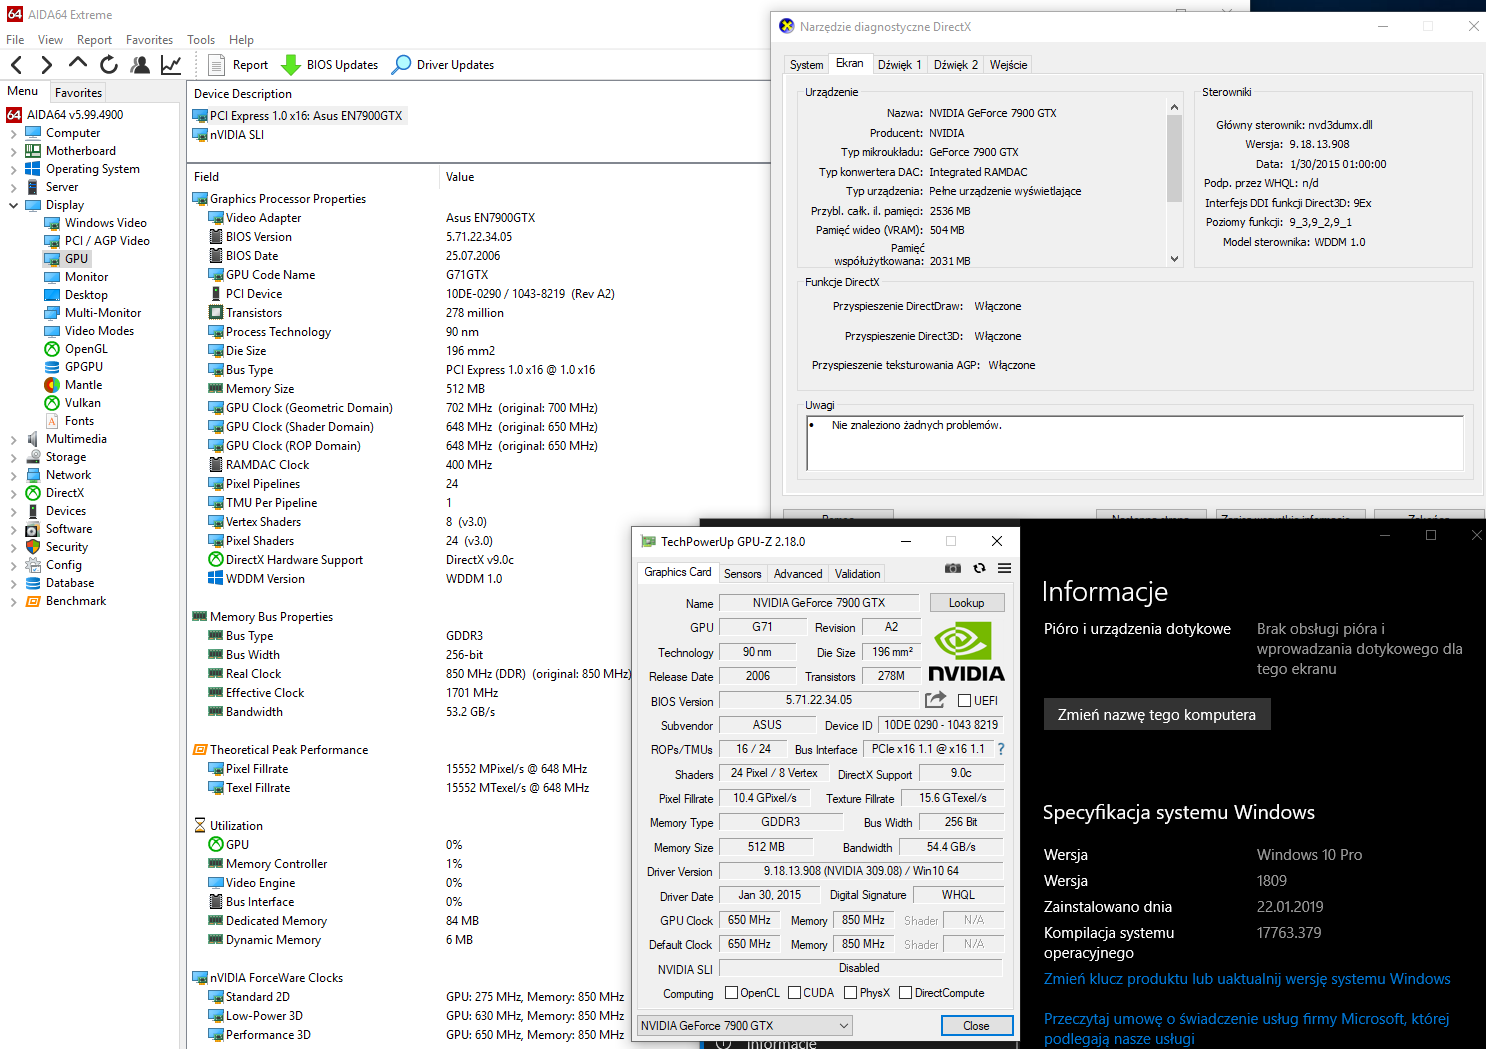The width and height of the screenshot is (1486, 1049).
Task: Click the GPU-Z BIOS share icon
Action: (935, 700)
